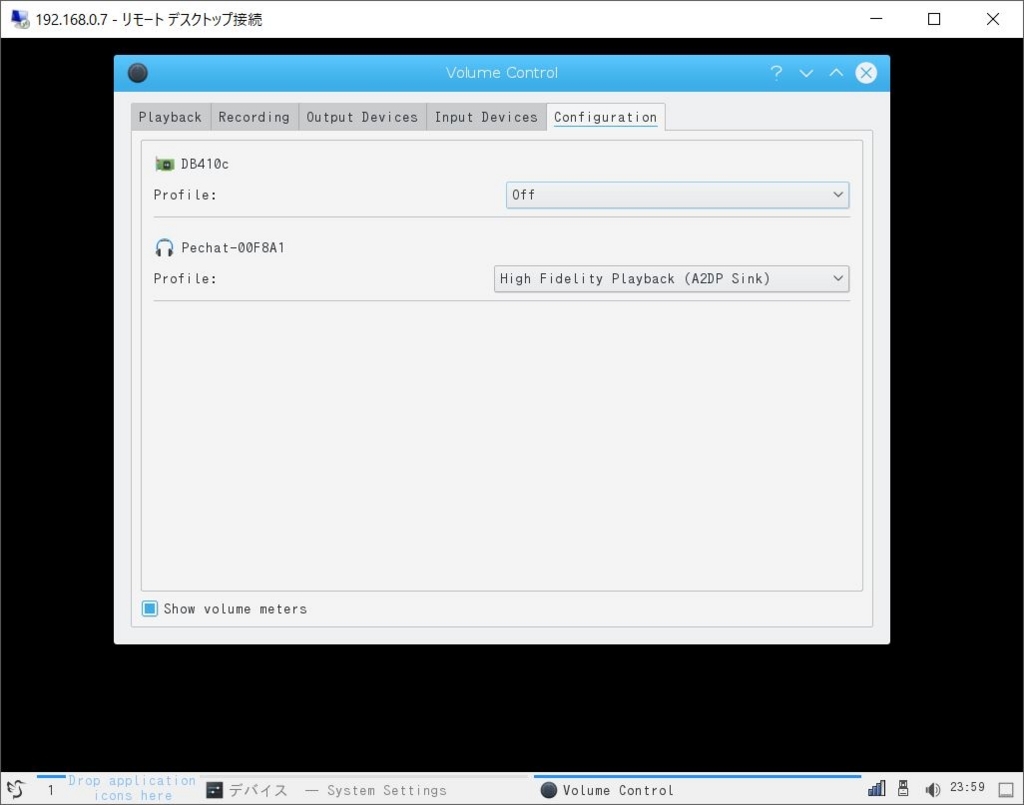Minimize Volume Control with the down chevron

pyautogui.click(x=807, y=73)
